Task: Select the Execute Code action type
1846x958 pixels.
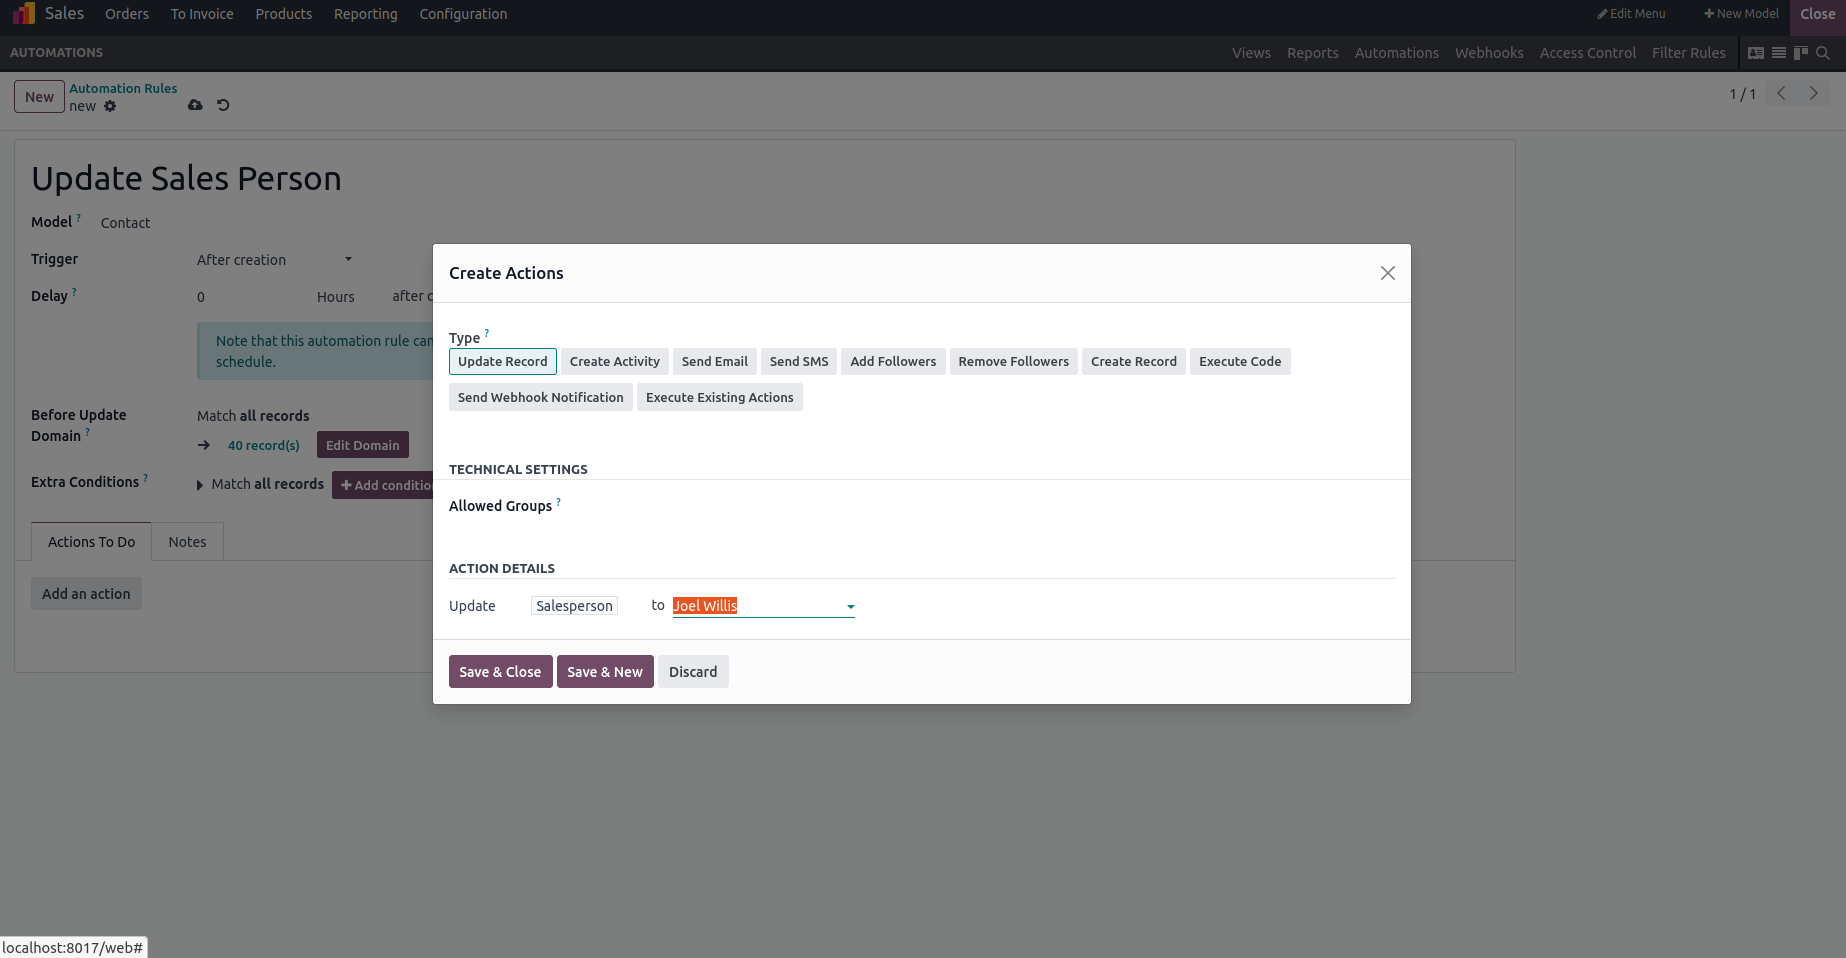Action: [x=1240, y=361]
